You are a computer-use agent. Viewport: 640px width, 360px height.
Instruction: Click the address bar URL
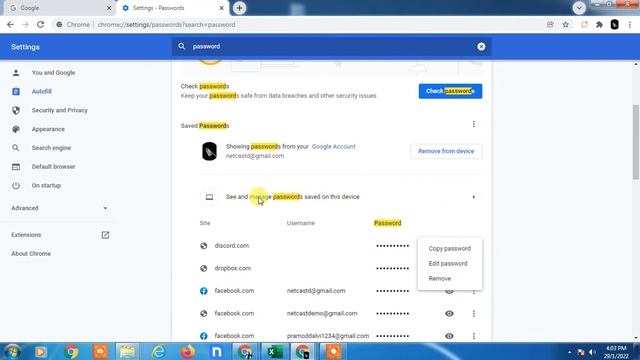coord(167,24)
